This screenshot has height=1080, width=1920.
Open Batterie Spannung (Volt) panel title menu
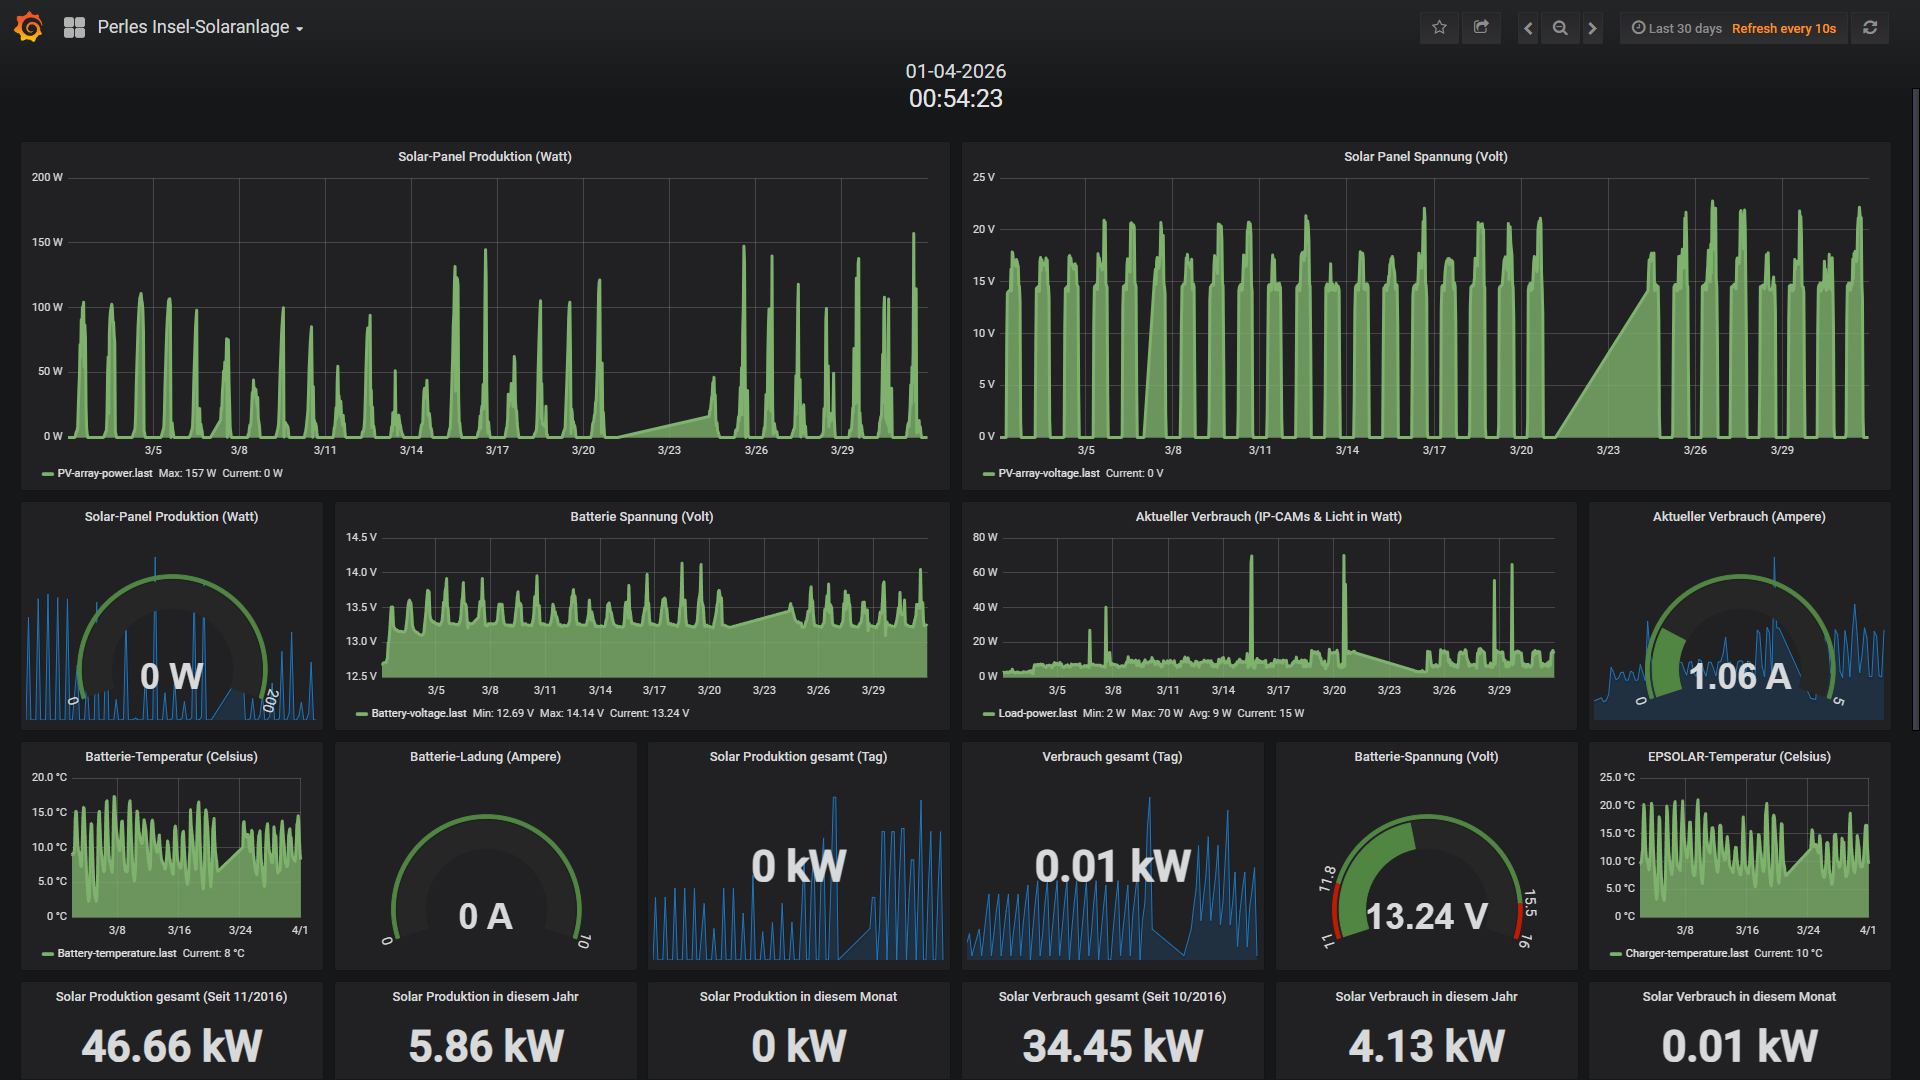point(641,517)
